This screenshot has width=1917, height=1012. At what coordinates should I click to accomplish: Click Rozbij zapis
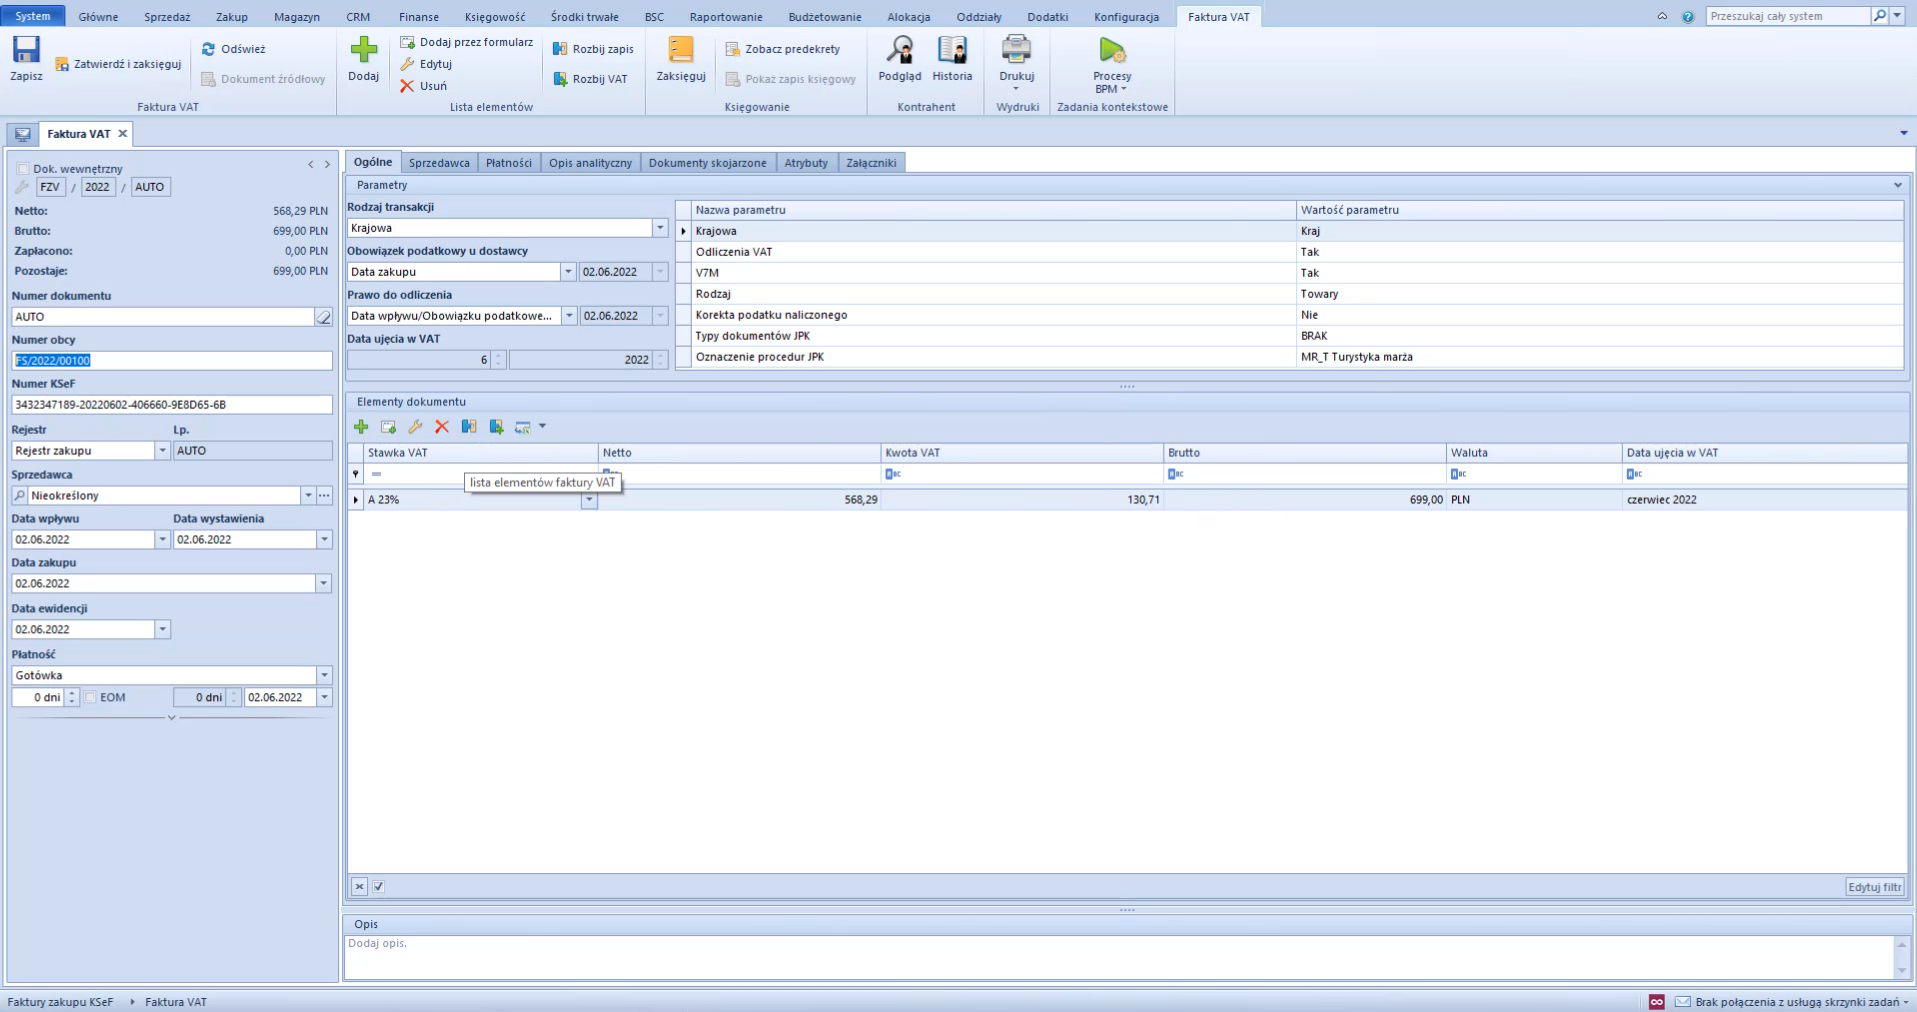(593, 49)
